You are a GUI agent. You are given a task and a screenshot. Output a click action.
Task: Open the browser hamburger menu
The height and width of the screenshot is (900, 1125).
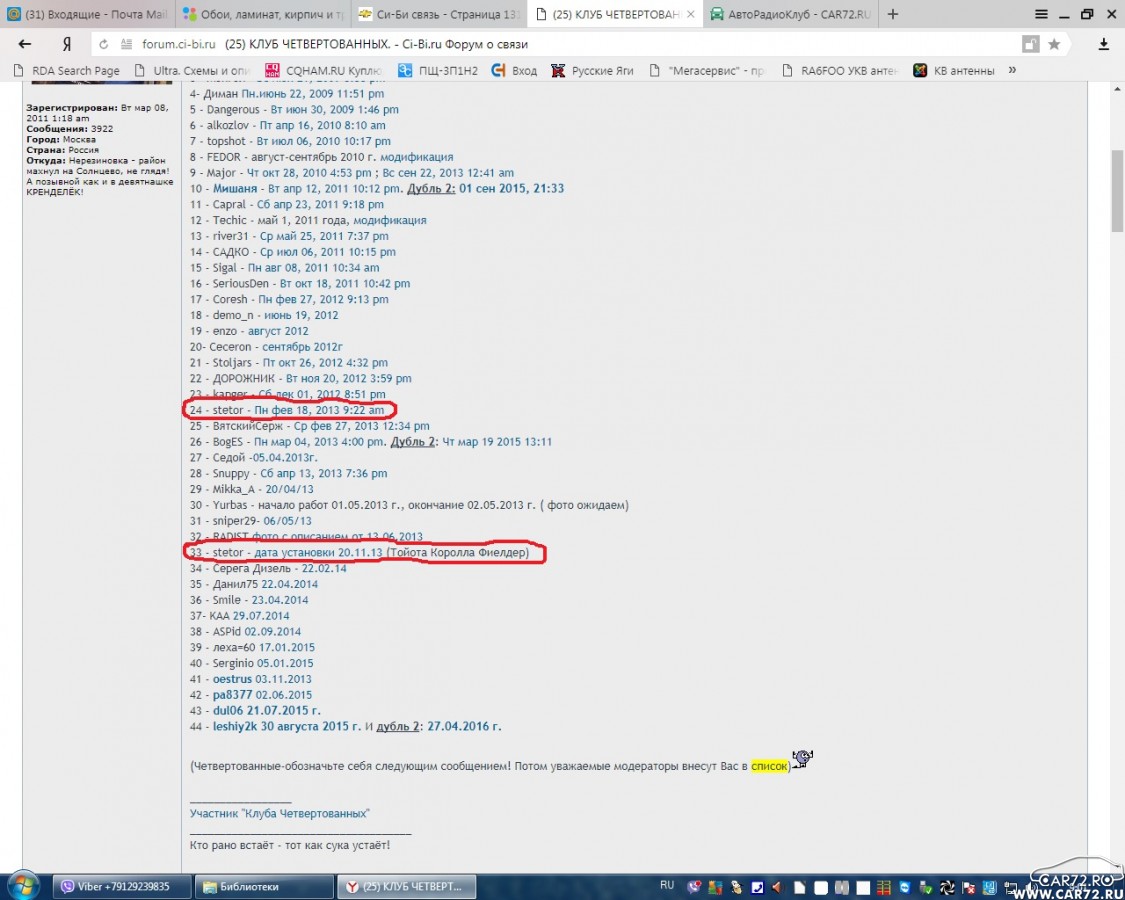[1041, 14]
